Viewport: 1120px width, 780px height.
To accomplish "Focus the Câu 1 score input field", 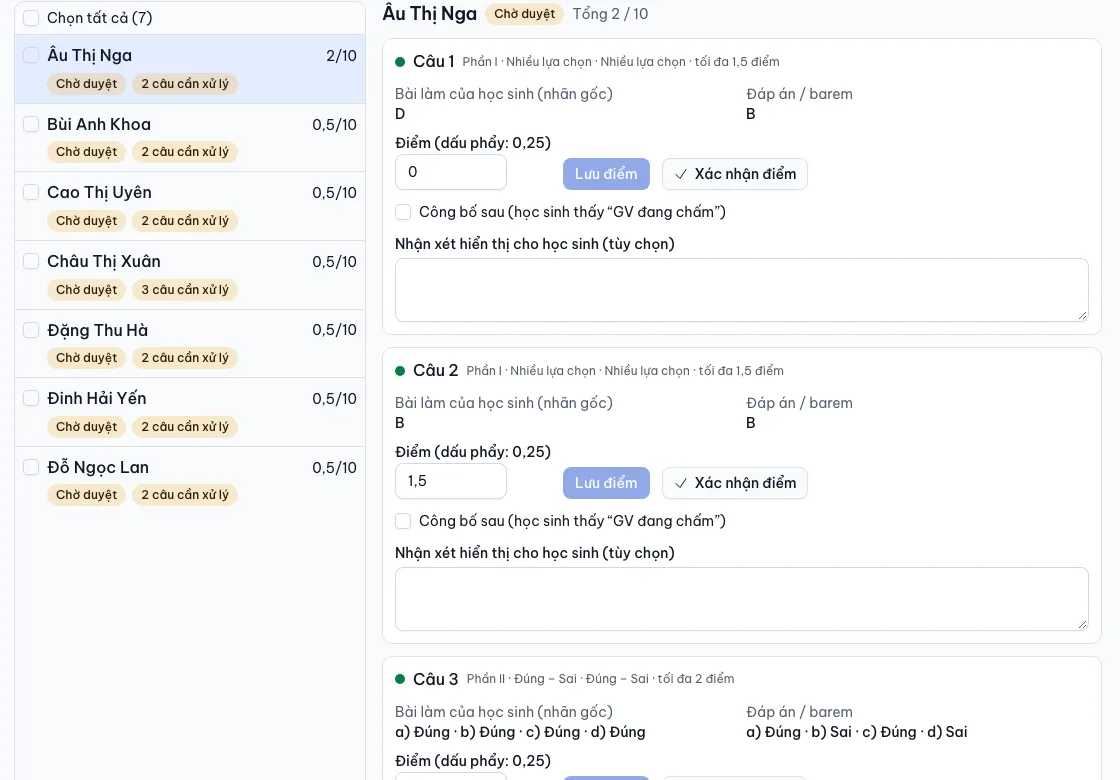I will pyautogui.click(x=451, y=172).
